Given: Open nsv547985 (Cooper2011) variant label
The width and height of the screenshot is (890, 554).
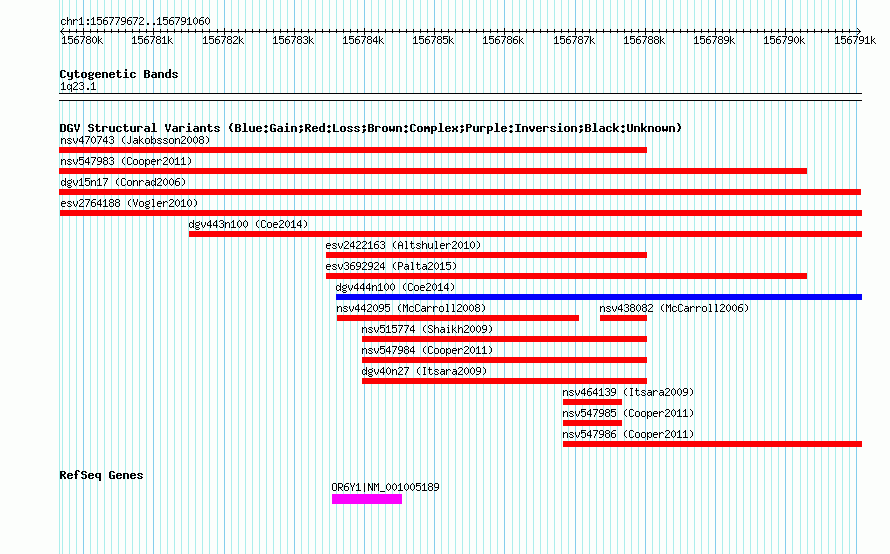Looking at the screenshot, I should coord(628,413).
